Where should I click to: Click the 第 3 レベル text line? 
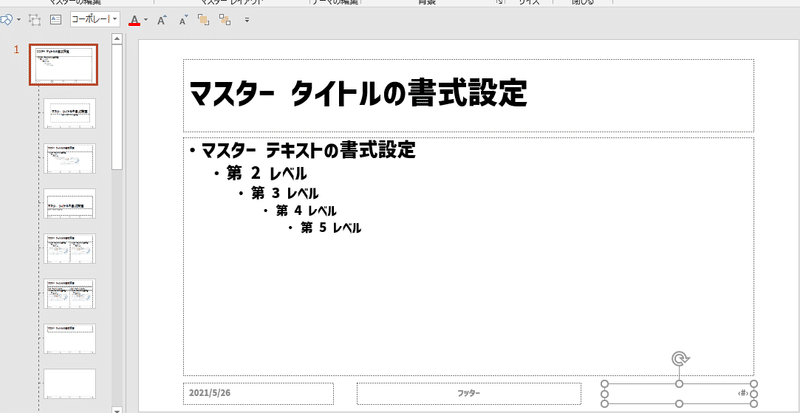(x=285, y=193)
